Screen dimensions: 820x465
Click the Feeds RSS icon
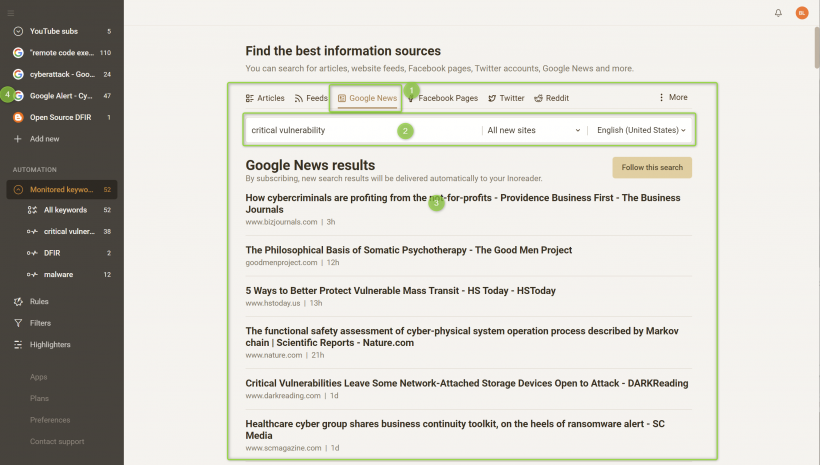299,98
